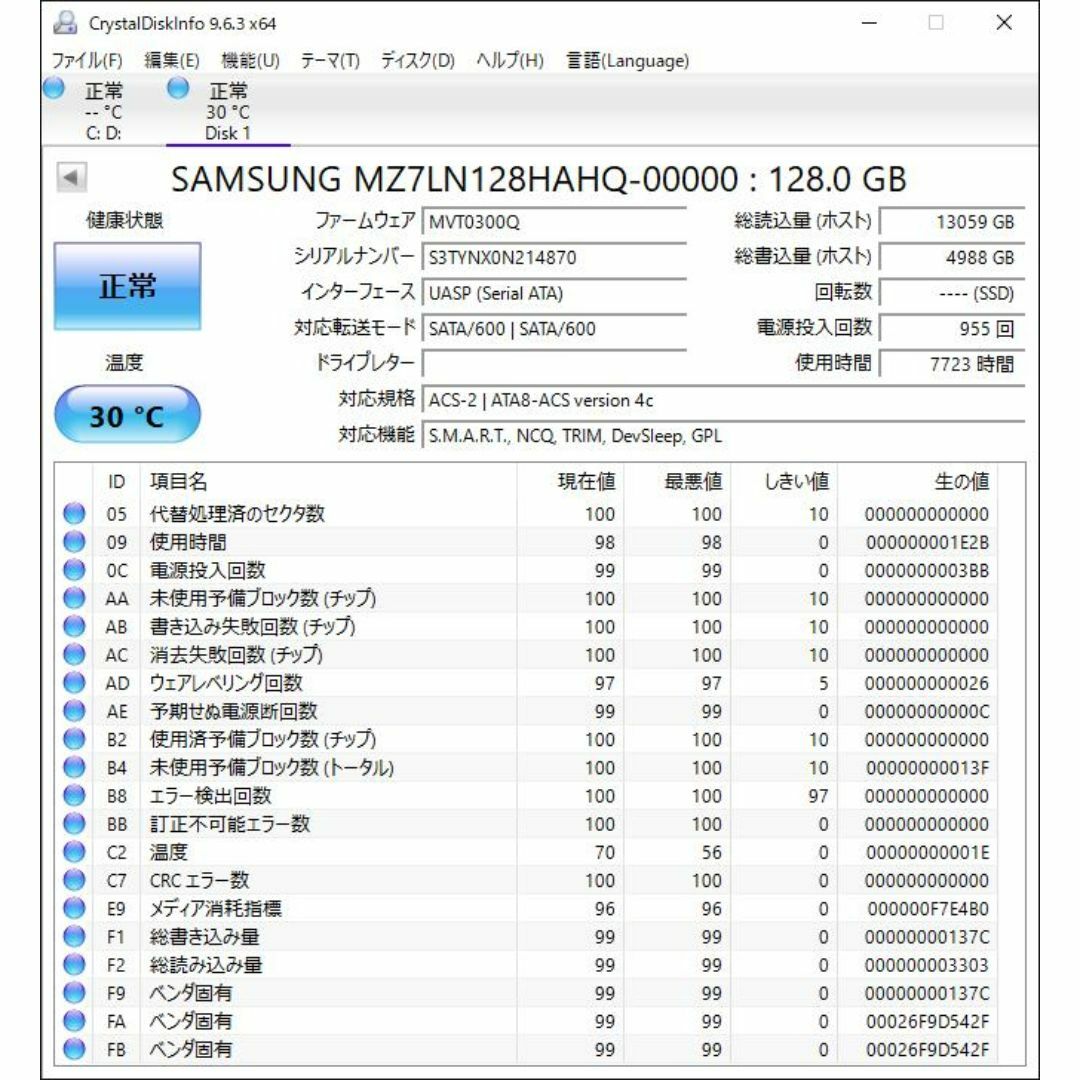The width and height of the screenshot is (1080, 1080).
Task: Click the drive title SAMSUNG MZ7LN128HAHQ-00000
Action: 455,179
